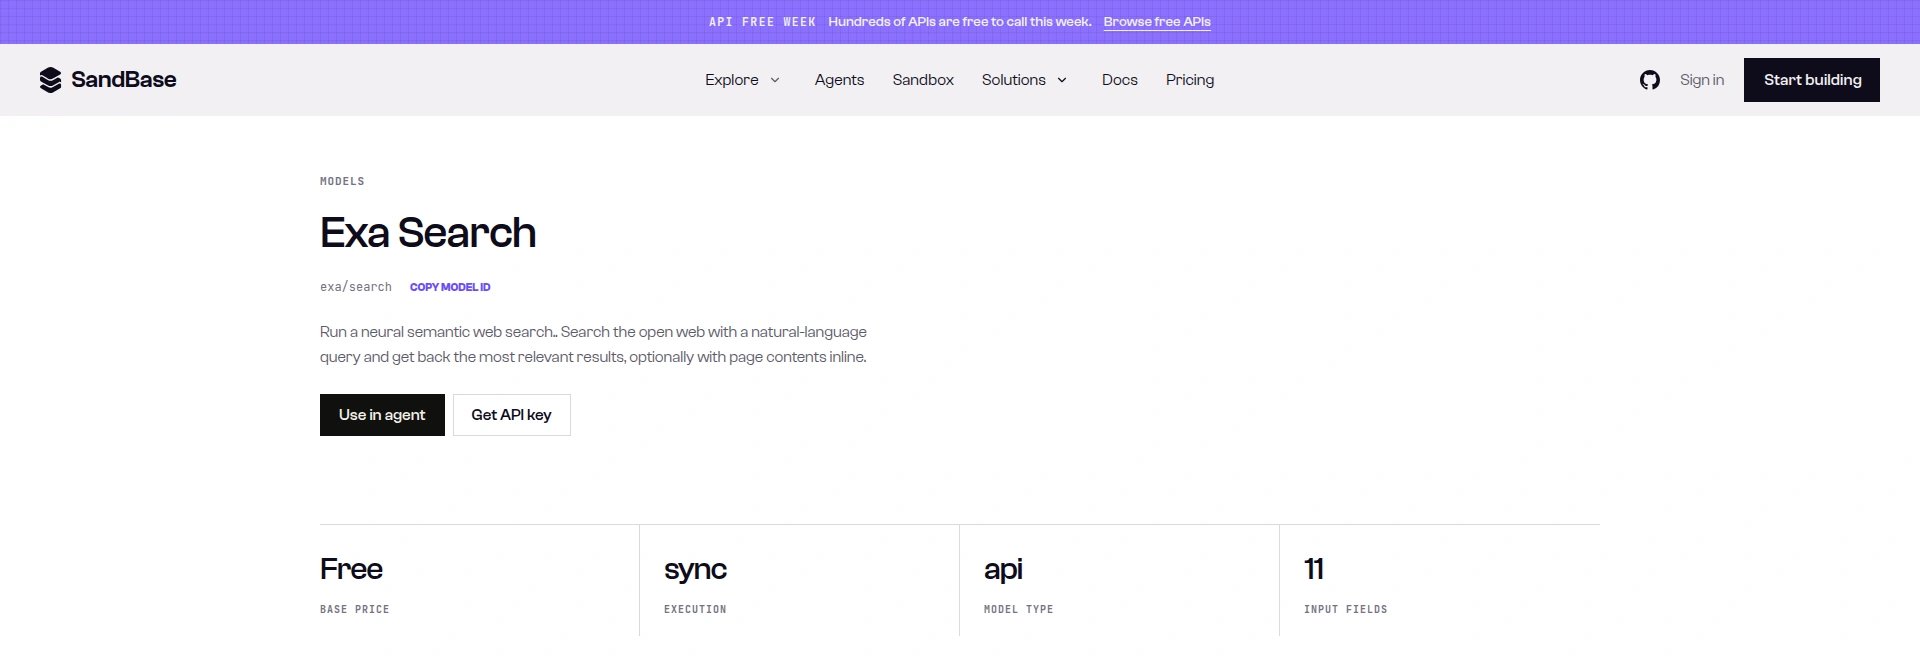This screenshot has width=1920, height=660.
Task: Click COPY MODEL ID
Action: 450,287
